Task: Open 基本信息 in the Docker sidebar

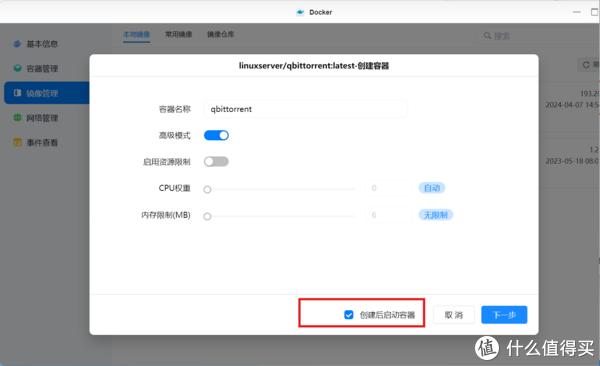Action: click(x=41, y=44)
